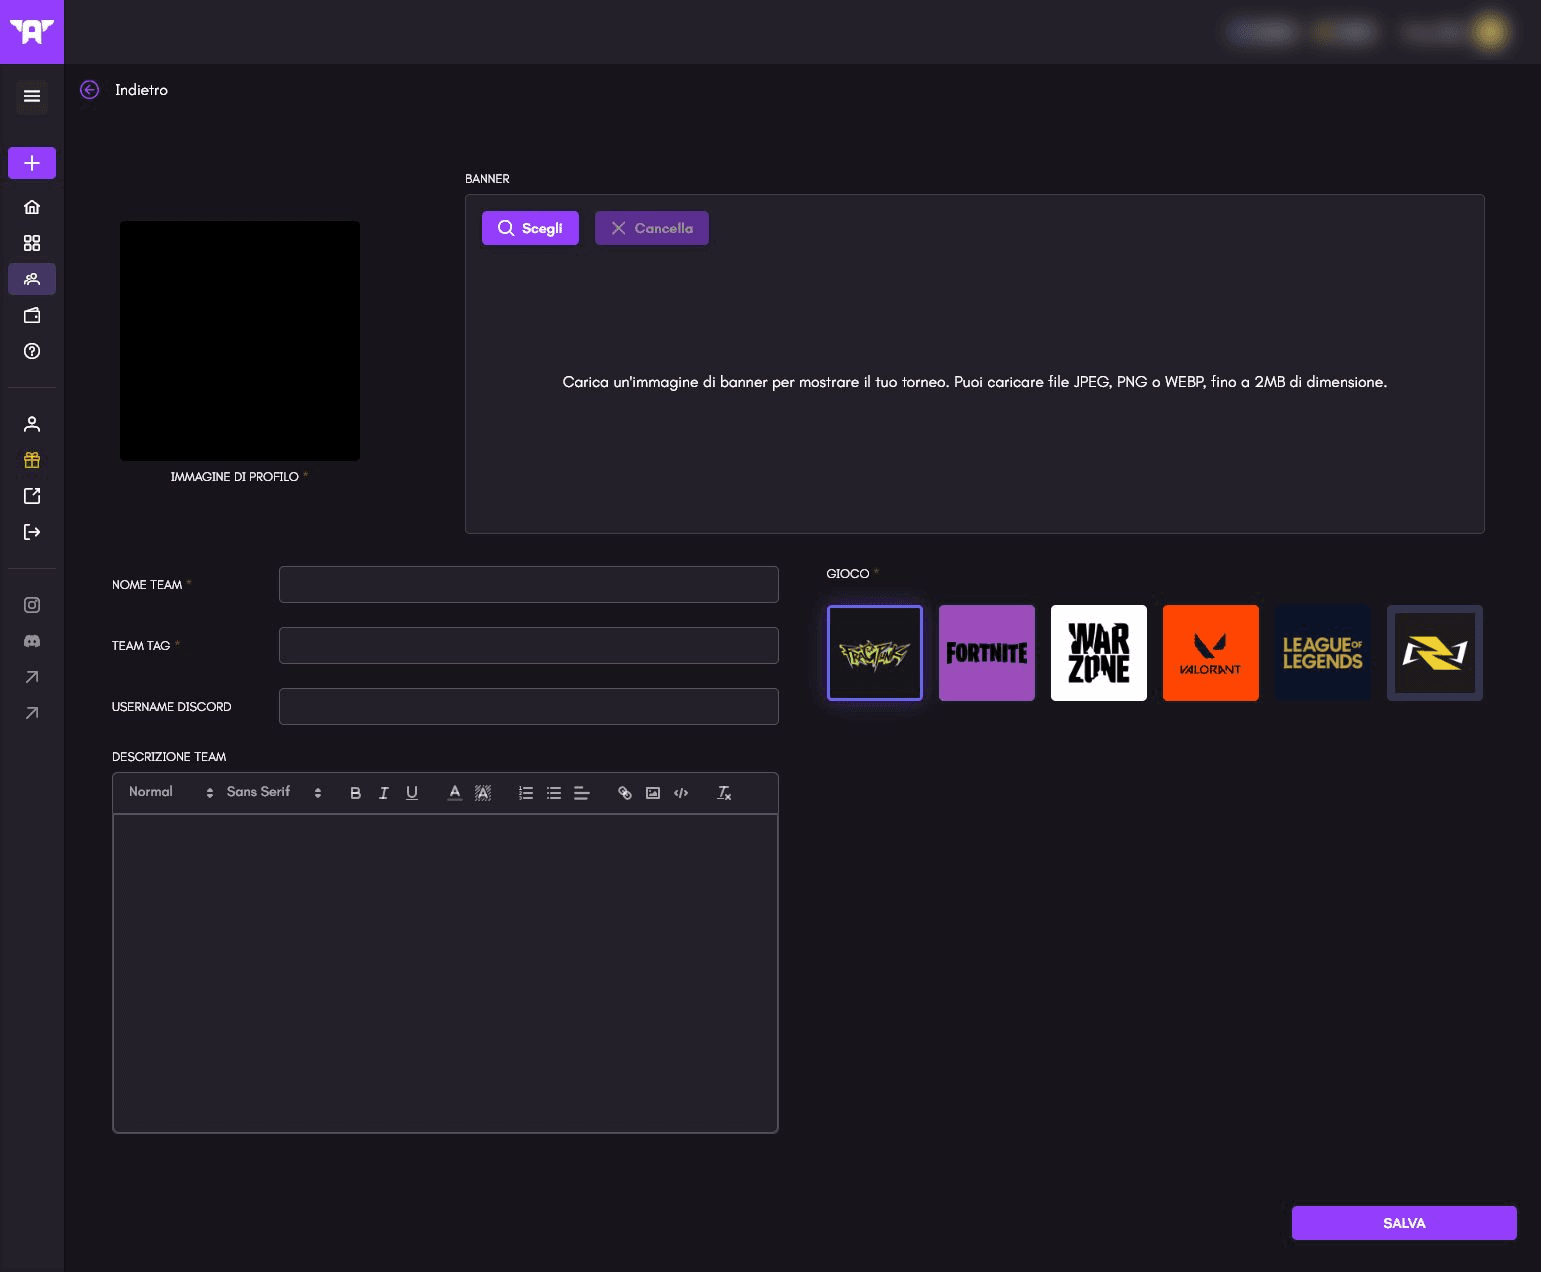The image size is (1541, 1272).
Task: Click the purple app logo in the corner
Action: coord(32,32)
